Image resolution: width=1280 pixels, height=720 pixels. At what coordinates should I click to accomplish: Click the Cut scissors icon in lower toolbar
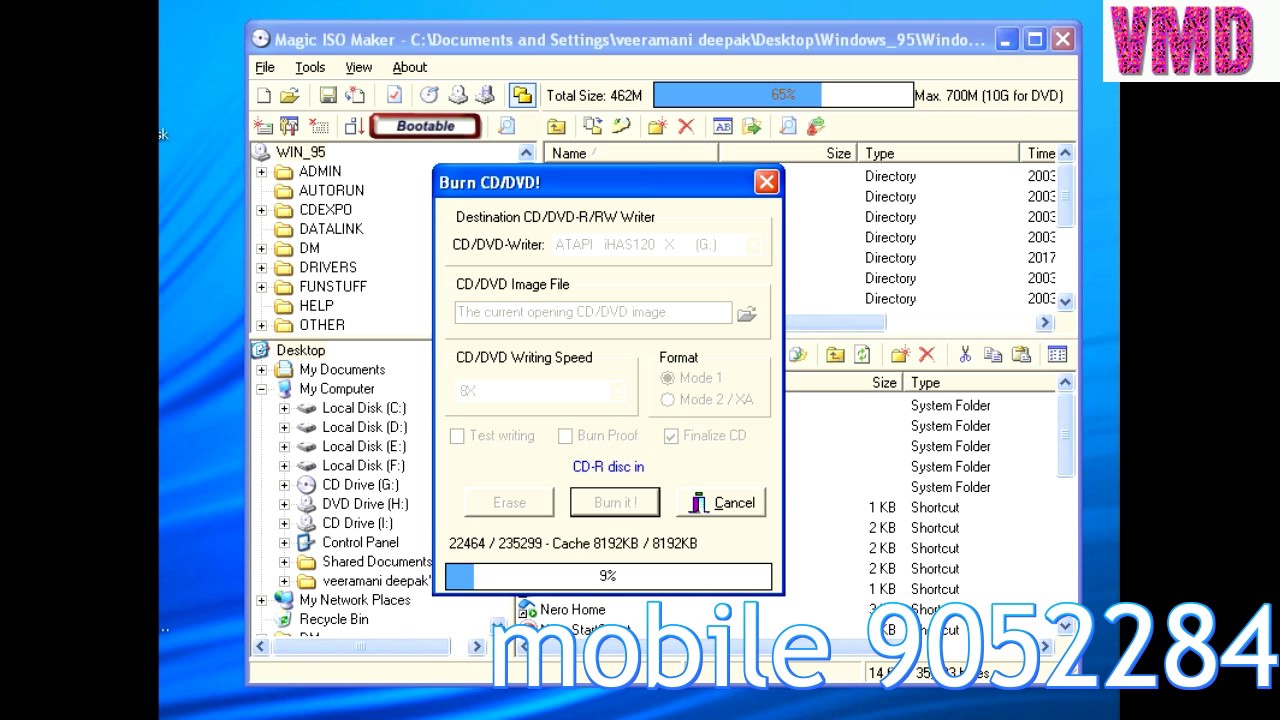[965, 355]
